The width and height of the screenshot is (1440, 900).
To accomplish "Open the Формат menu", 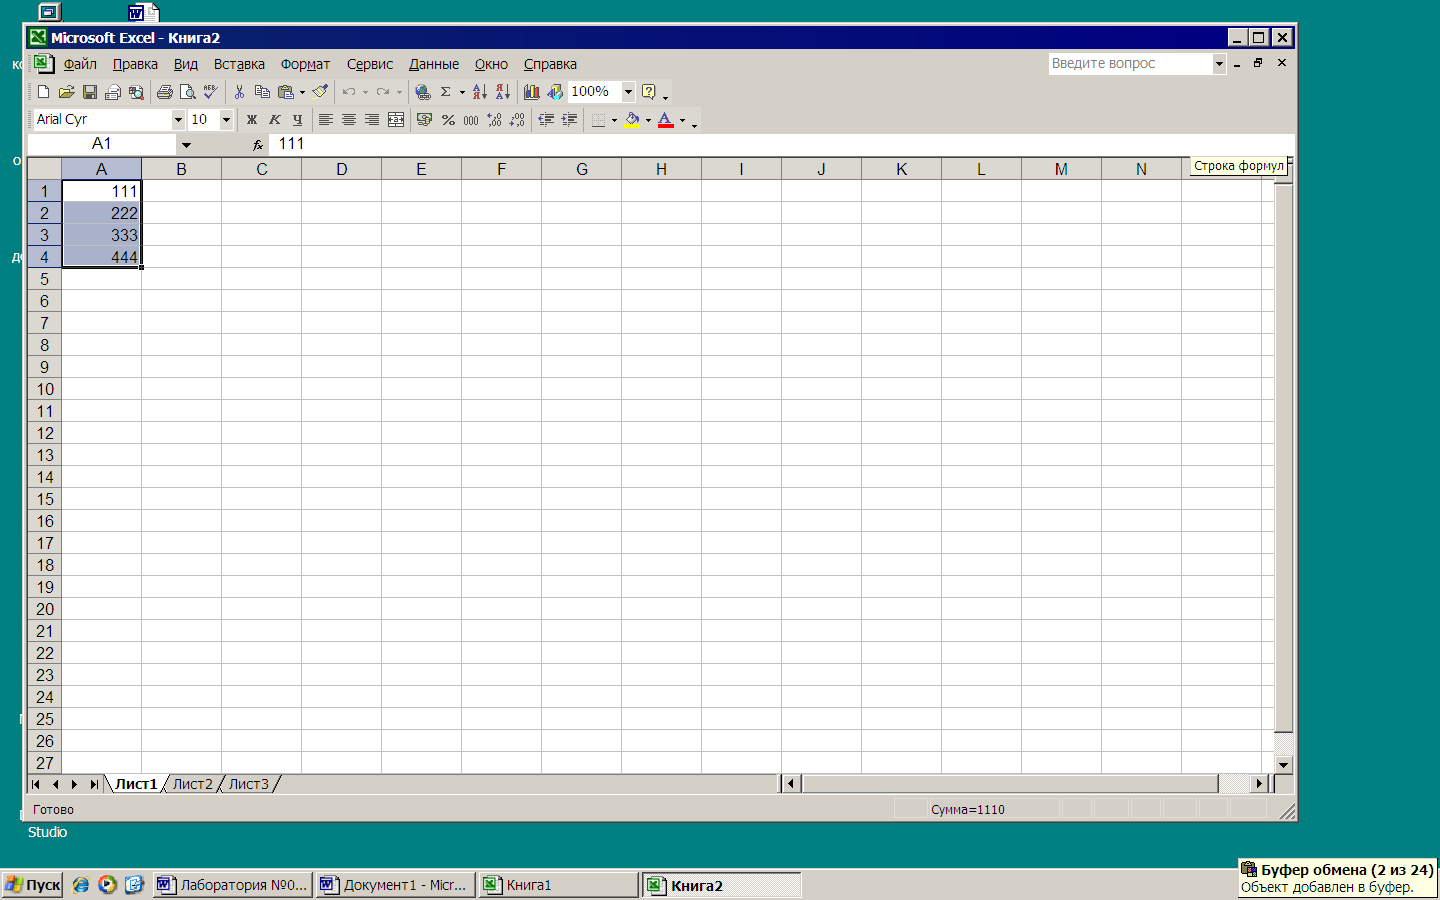I will [305, 64].
